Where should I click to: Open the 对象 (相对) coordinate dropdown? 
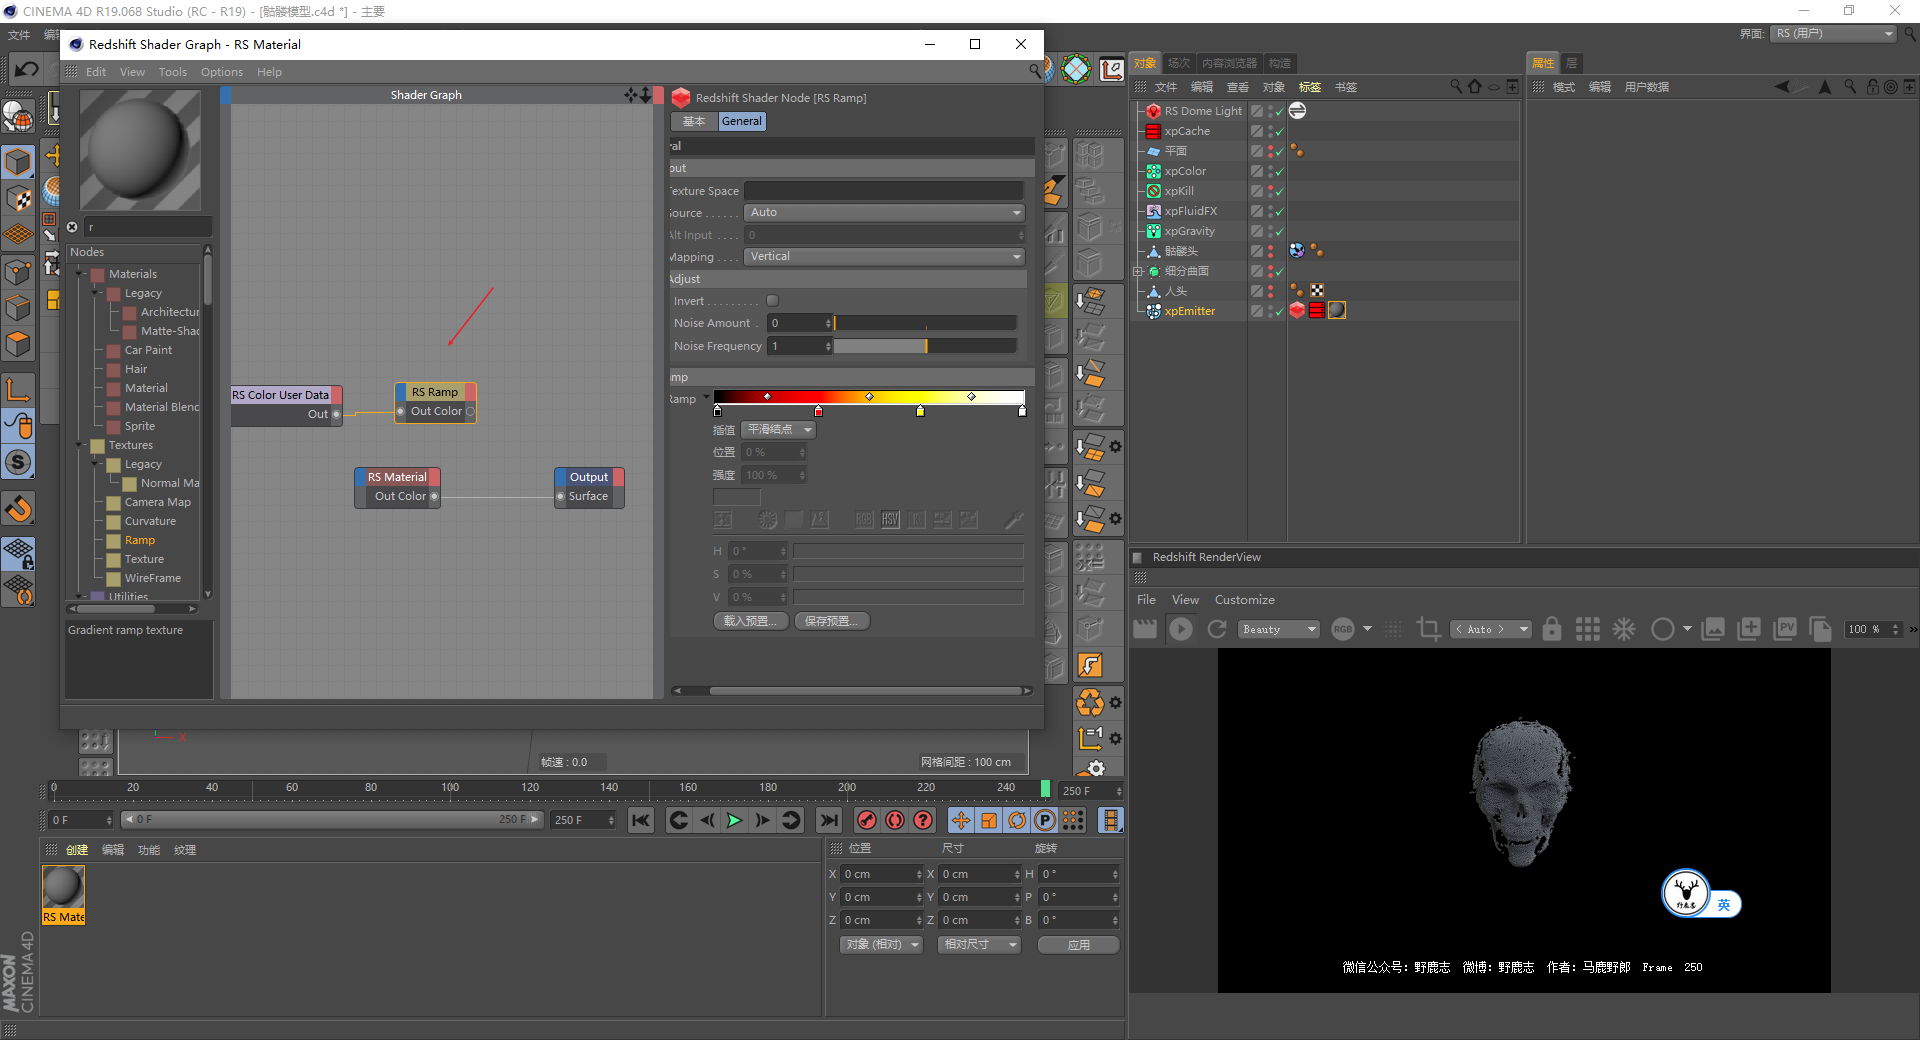point(881,944)
